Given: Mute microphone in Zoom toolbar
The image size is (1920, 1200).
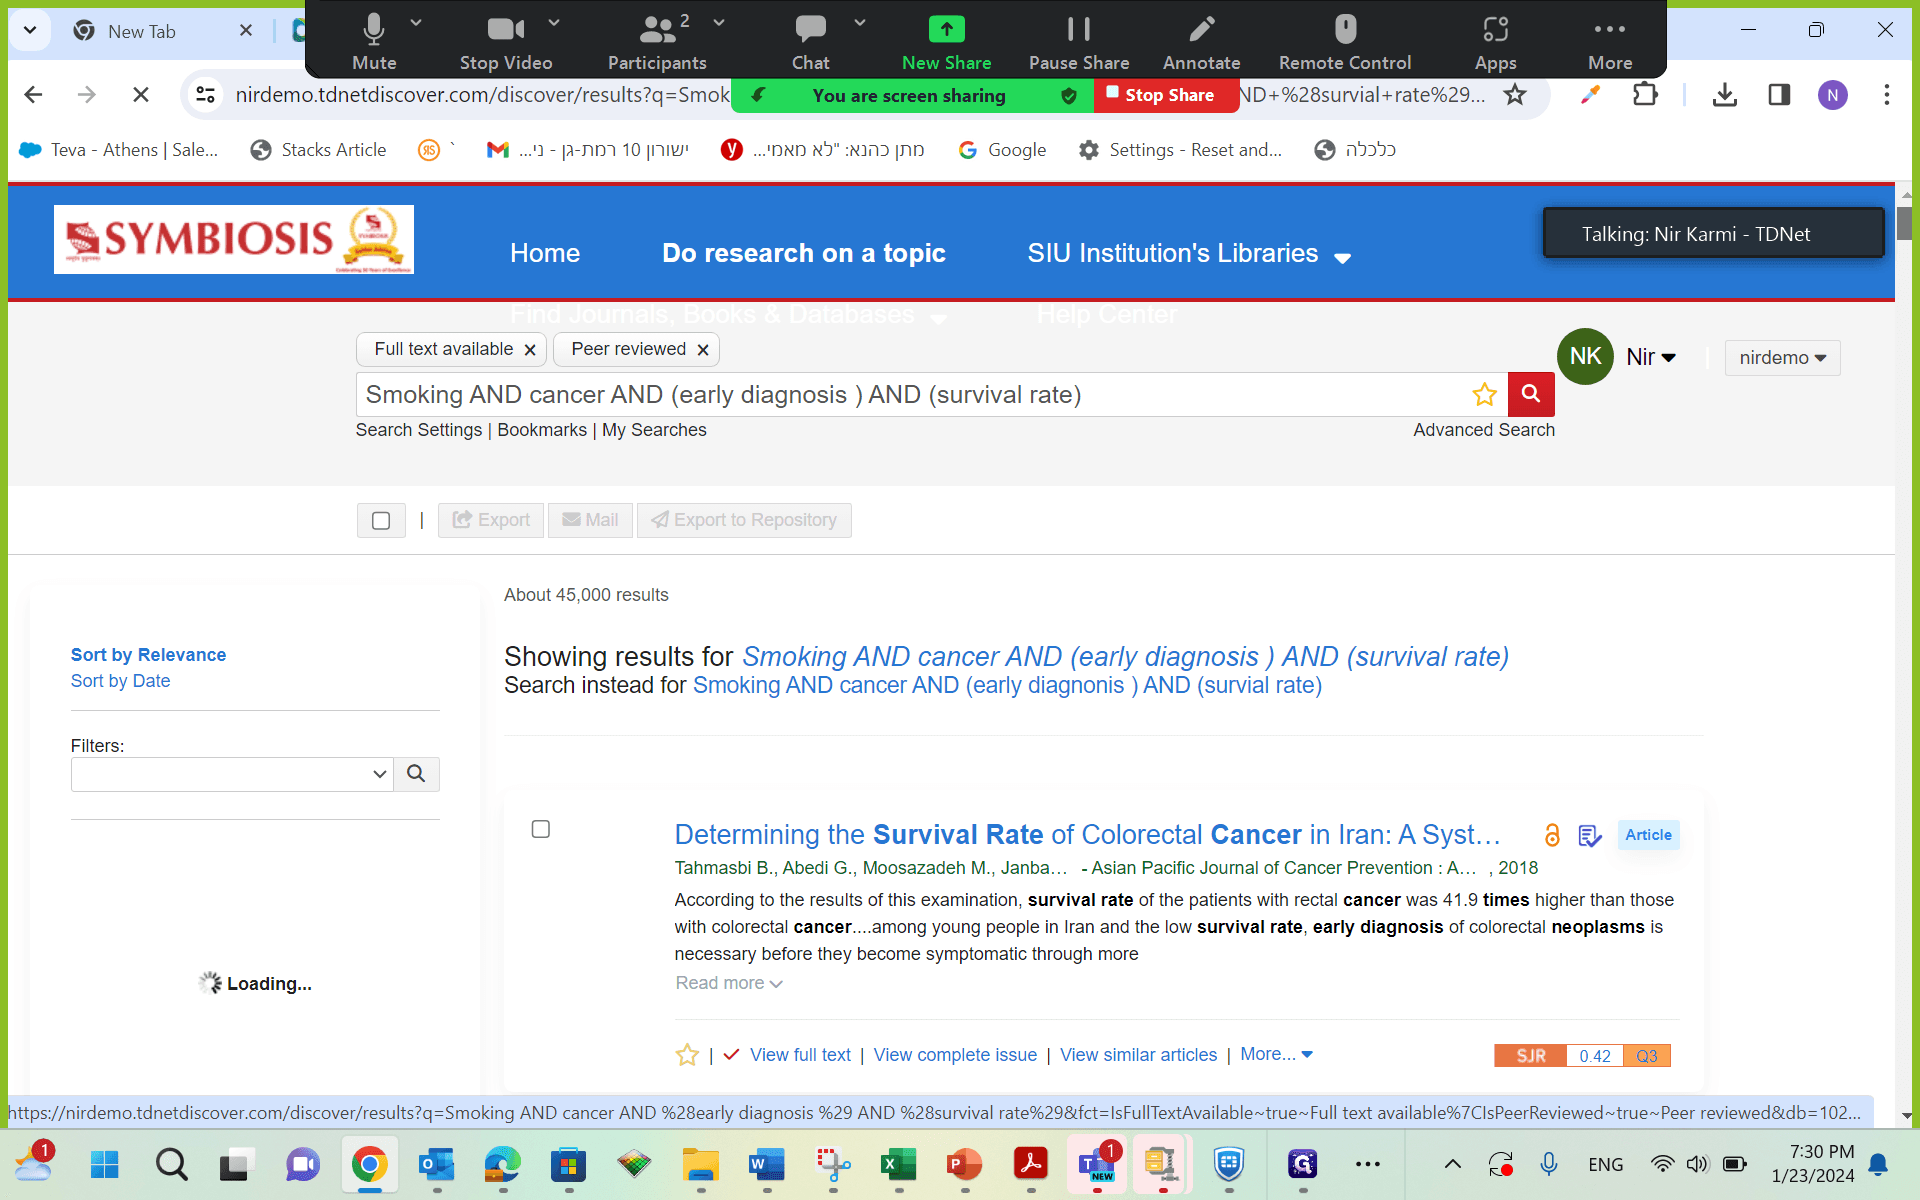Looking at the screenshot, I should pyautogui.click(x=374, y=42).
